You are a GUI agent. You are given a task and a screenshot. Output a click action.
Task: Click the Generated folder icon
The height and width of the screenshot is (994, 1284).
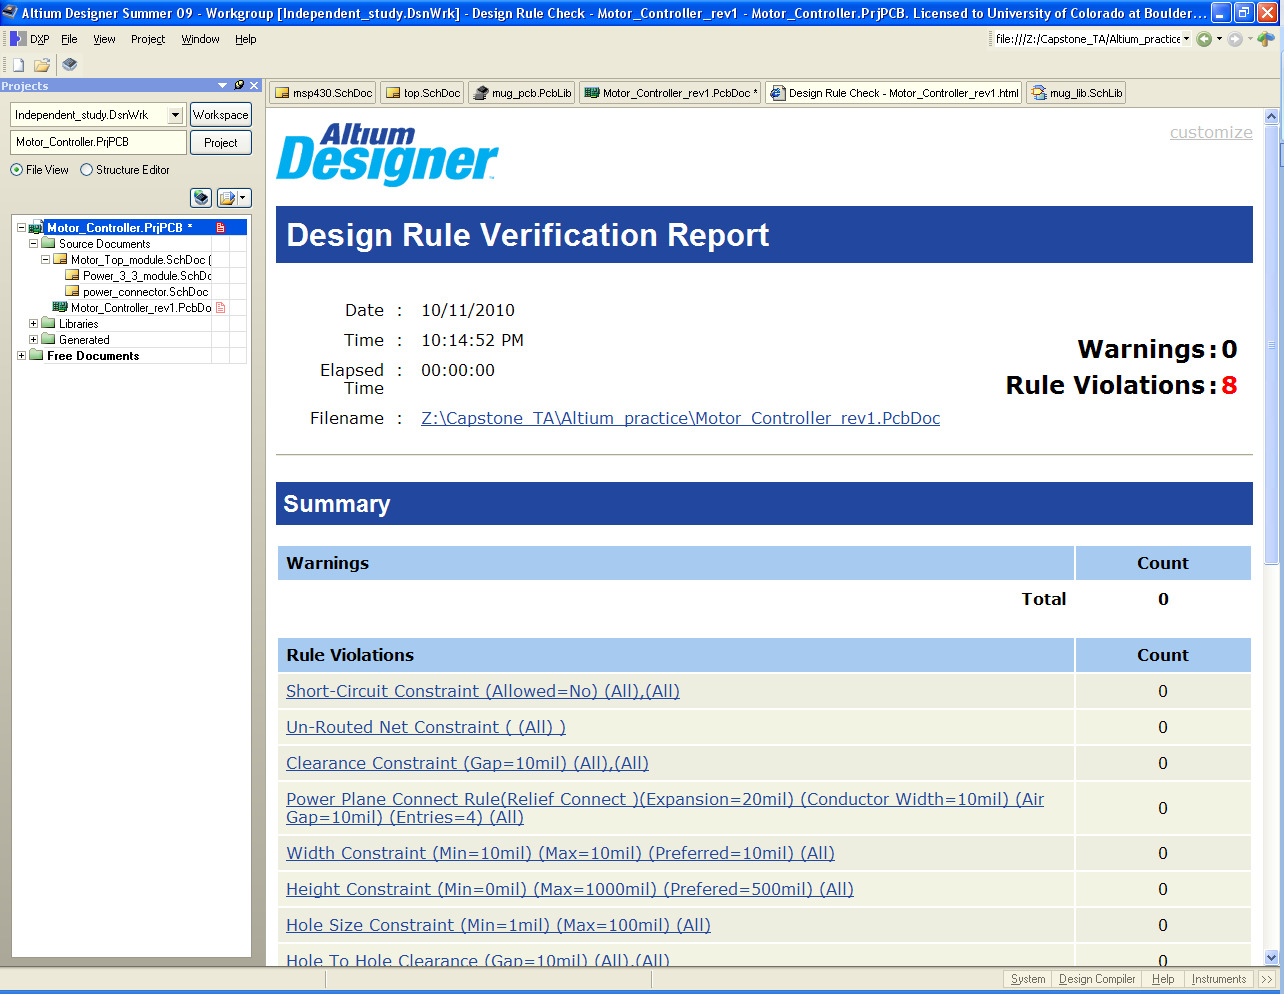(x=48, y=340)
